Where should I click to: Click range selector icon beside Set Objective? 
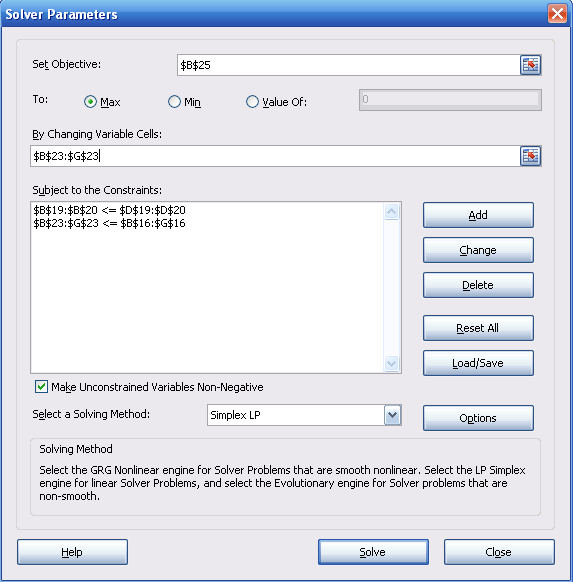click(x=530, y=65)
